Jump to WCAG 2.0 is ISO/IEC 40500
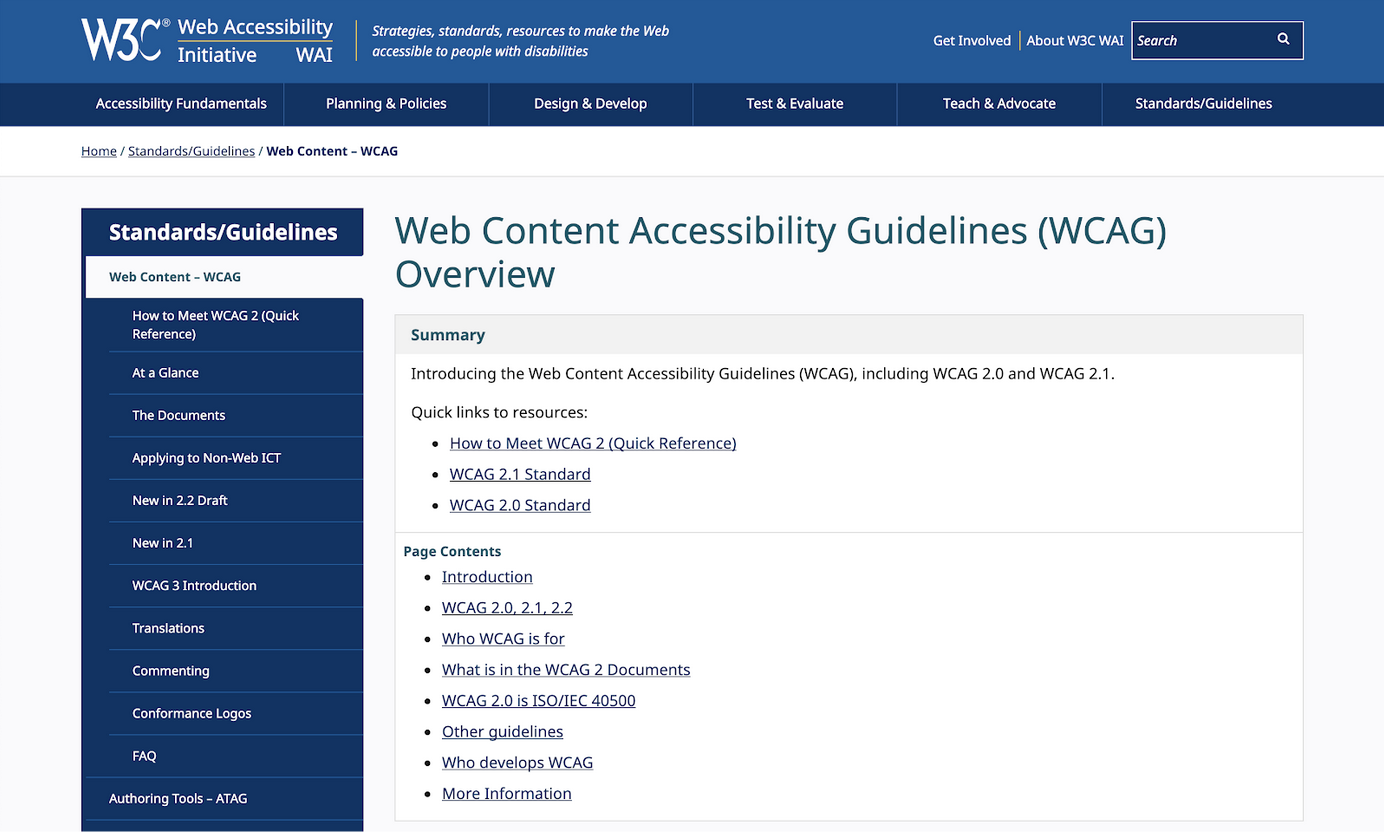This screenshot has width=1384, height=836. pos(539,701)
